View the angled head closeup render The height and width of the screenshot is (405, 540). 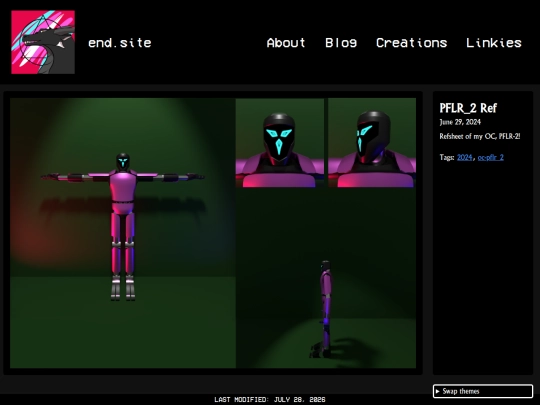tap(372, 143)
